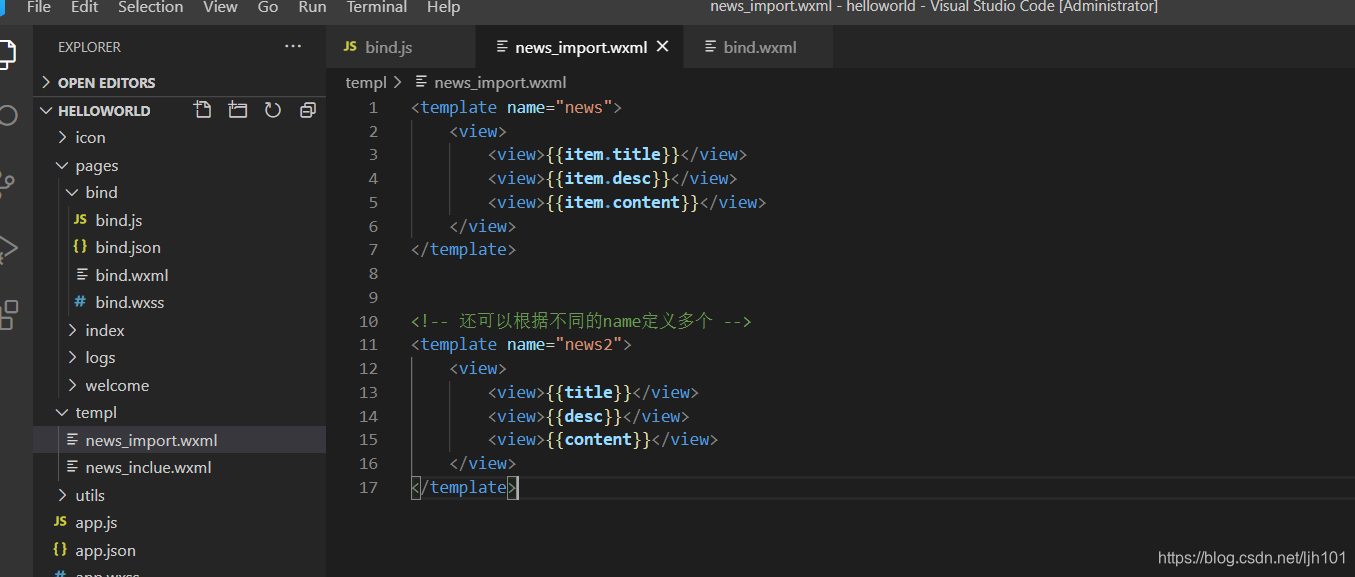
Task: Collapse the templ folder
Action: point(63,412)
